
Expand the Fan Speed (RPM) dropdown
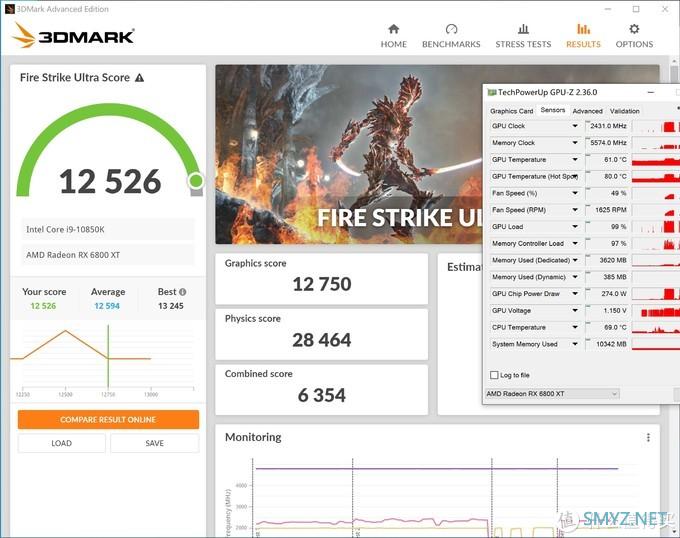[575, 210]
